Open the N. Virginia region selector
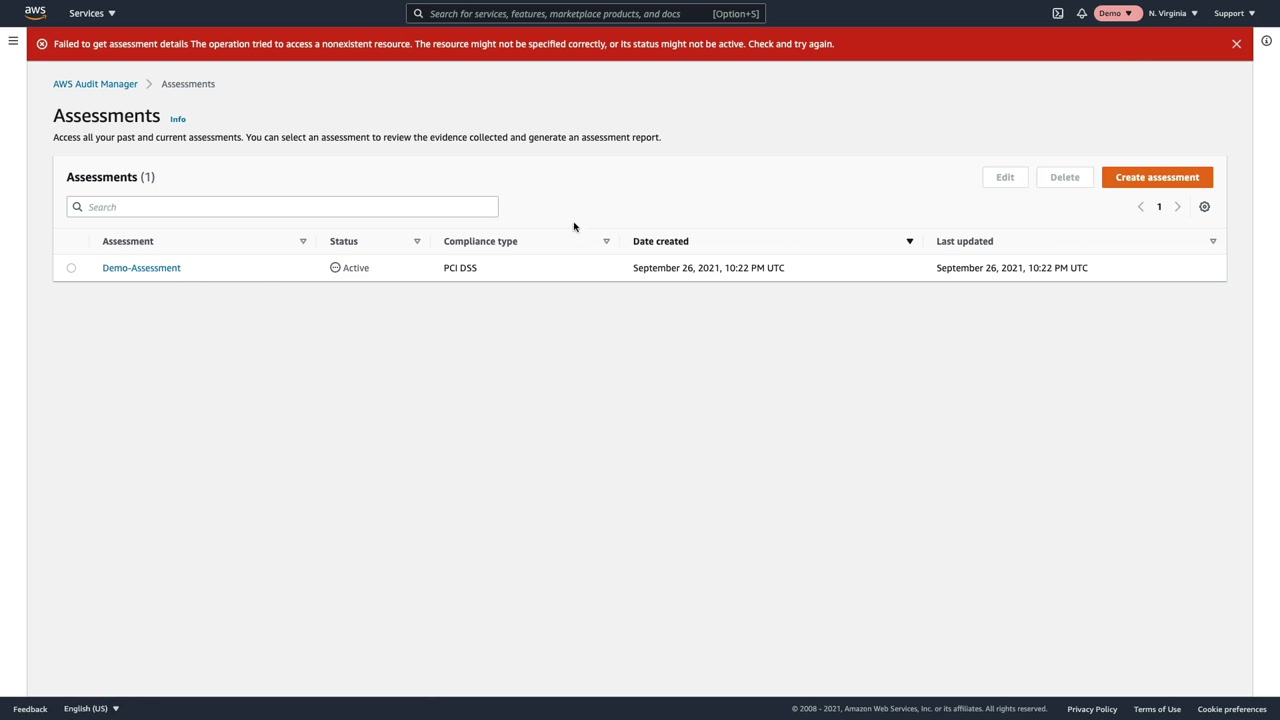Screen dimensions: 1280x720 click(1173, 13)
